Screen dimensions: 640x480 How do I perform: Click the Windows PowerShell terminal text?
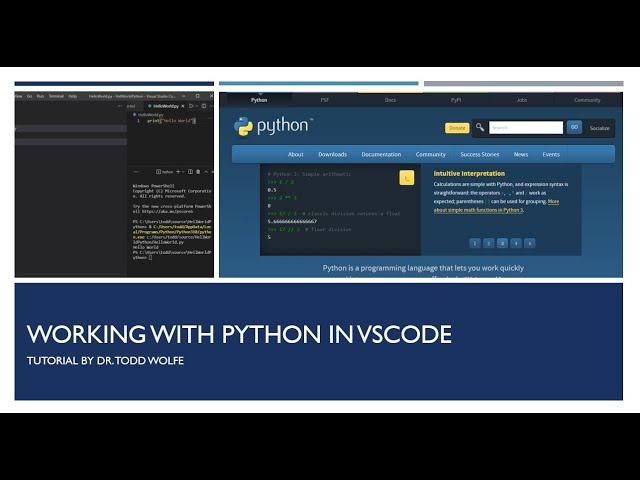[x=153, y=186]
